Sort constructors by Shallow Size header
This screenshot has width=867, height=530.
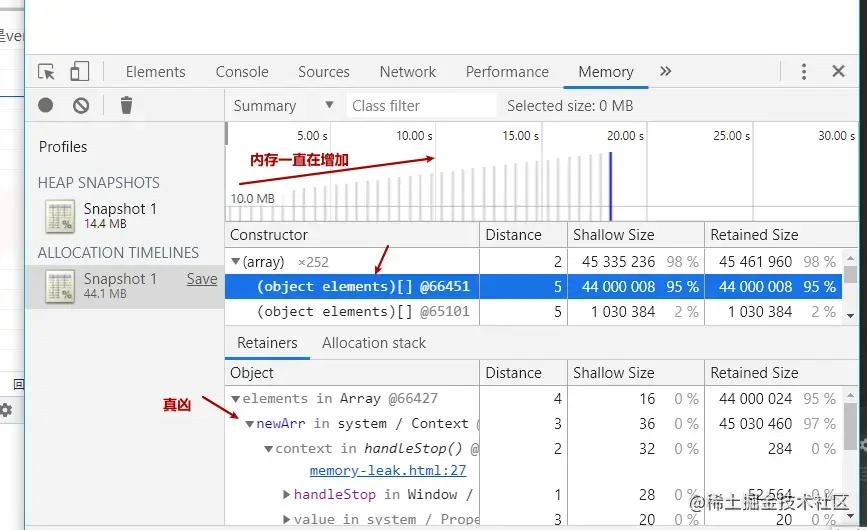(635, 235)
